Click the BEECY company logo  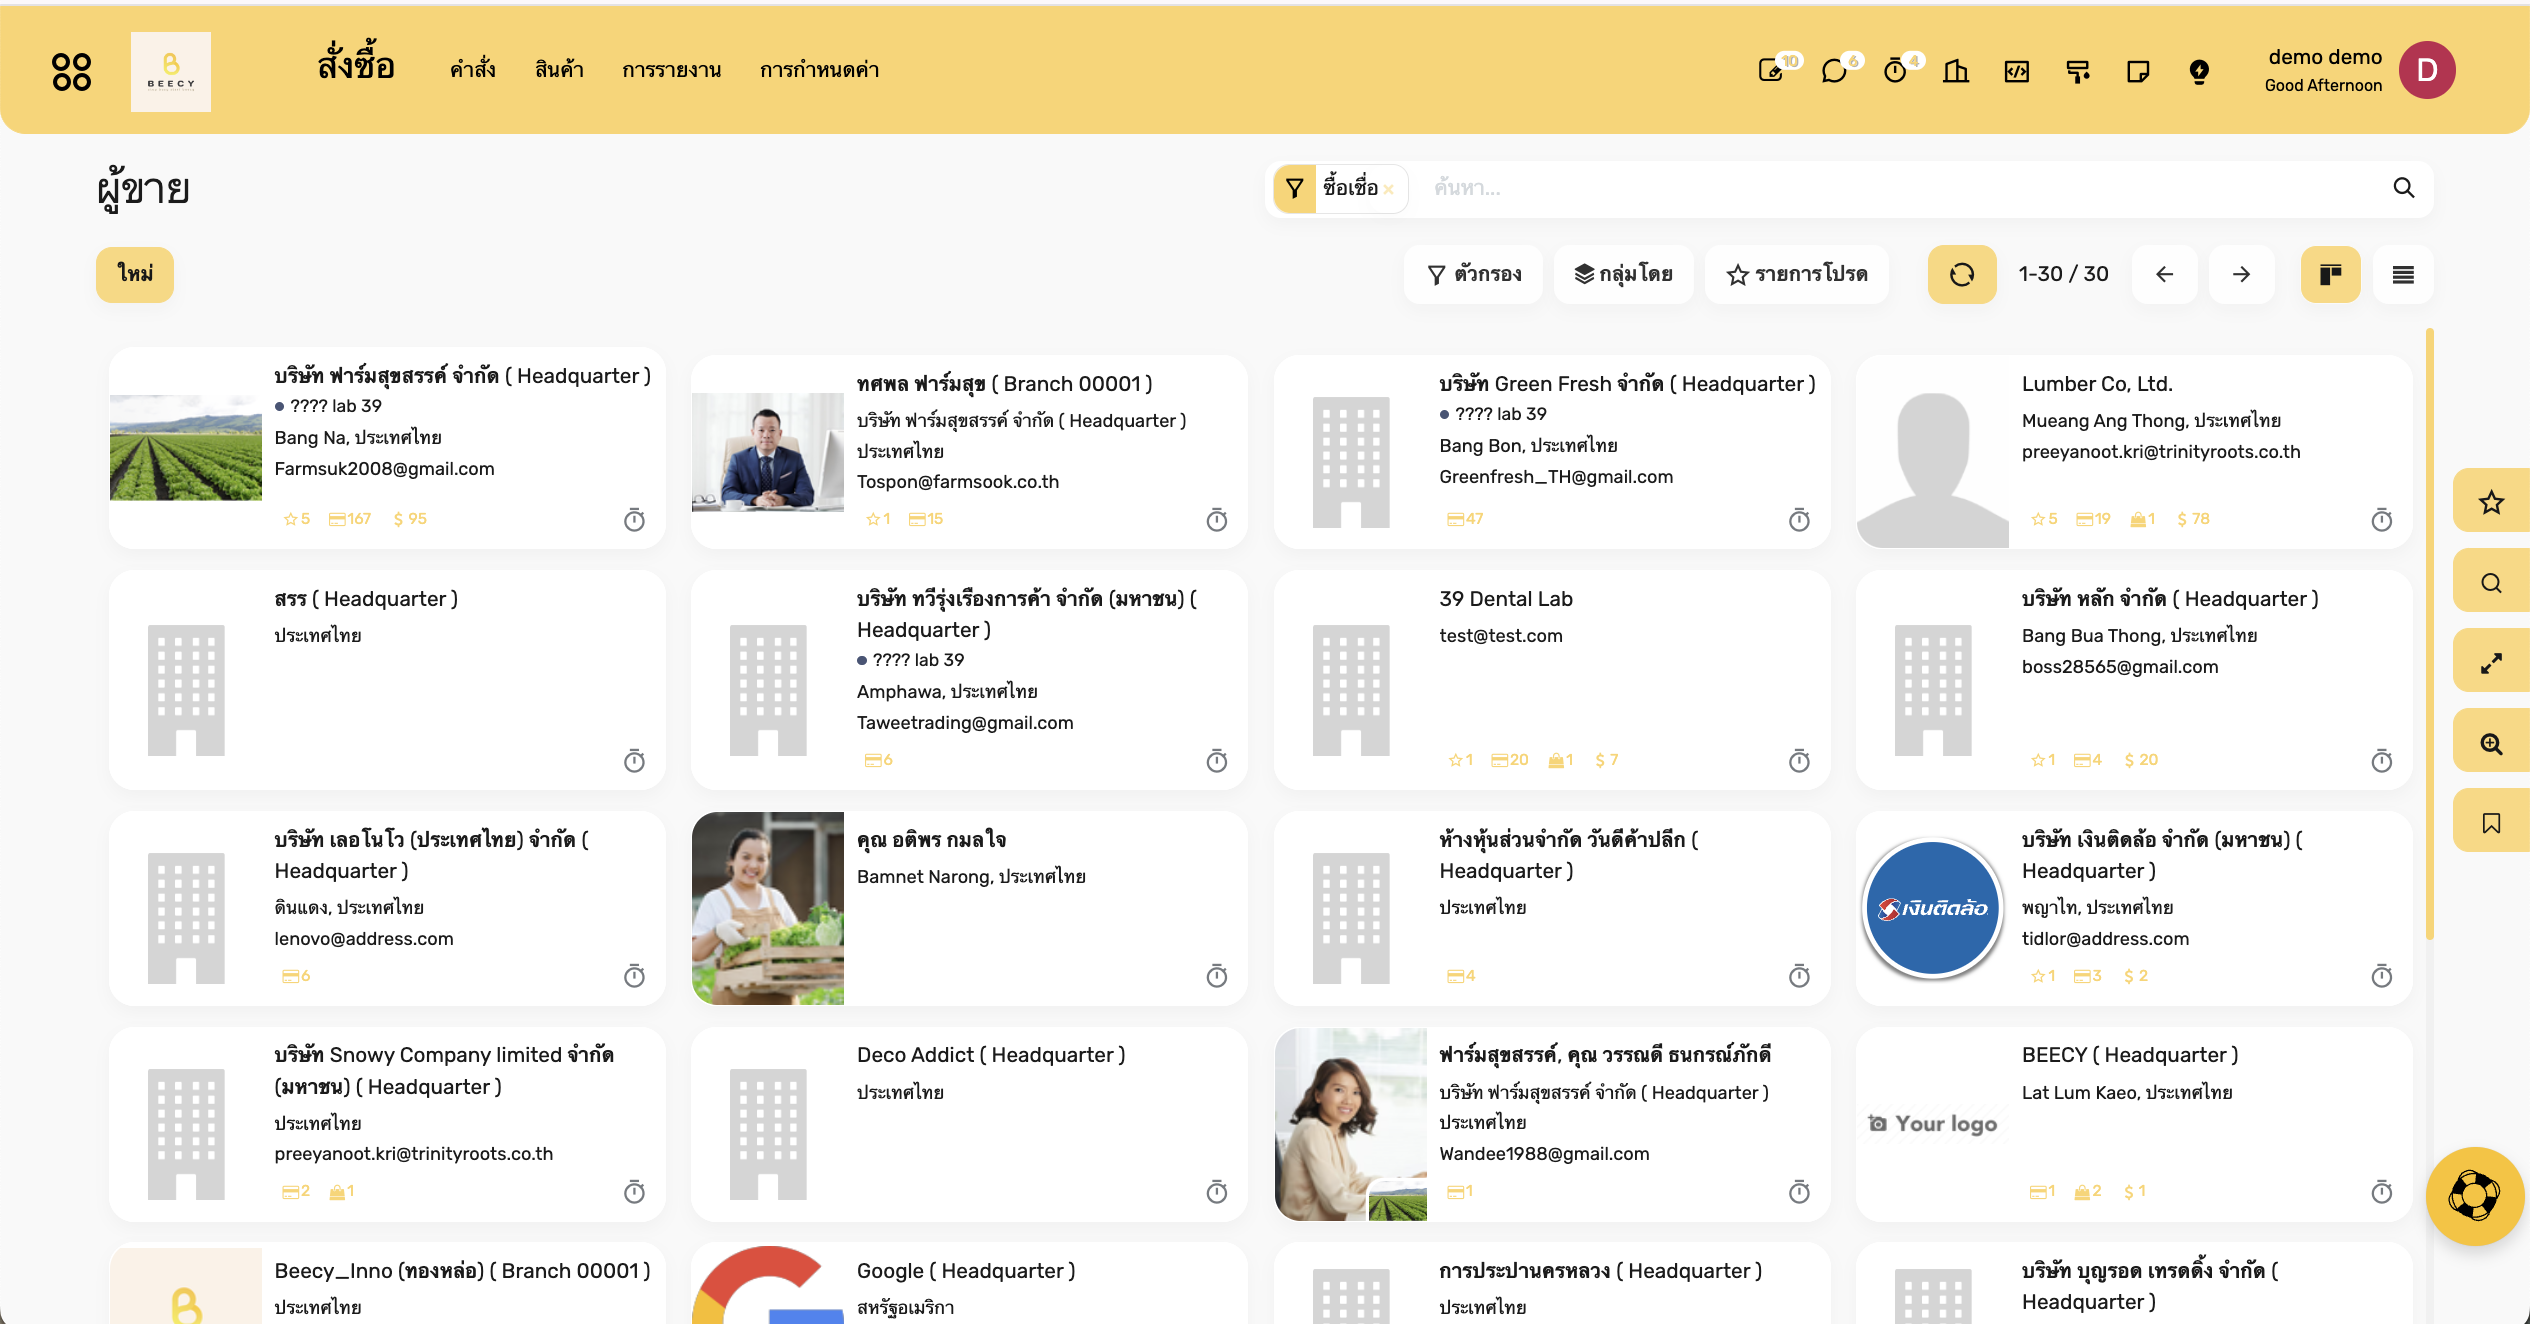point(171,71)
